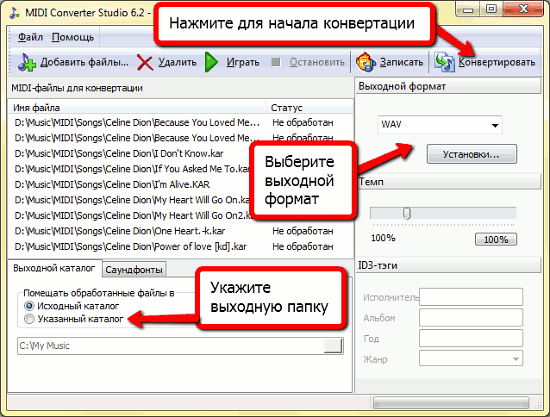
Task: Select the Исходный каталог radio button
Action: click(x=29, y=306)
